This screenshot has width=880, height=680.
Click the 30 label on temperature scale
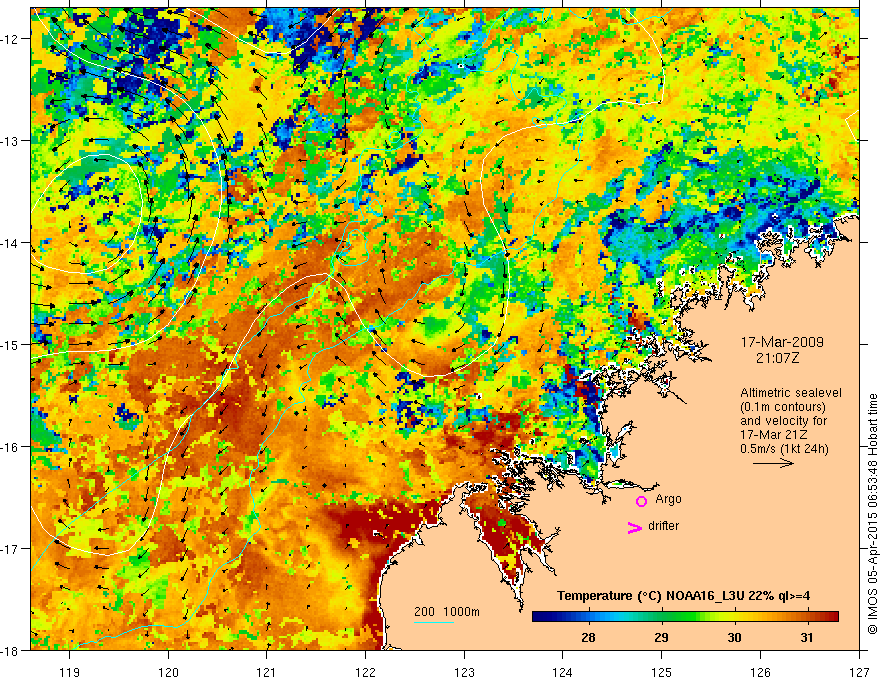point(734,637)
